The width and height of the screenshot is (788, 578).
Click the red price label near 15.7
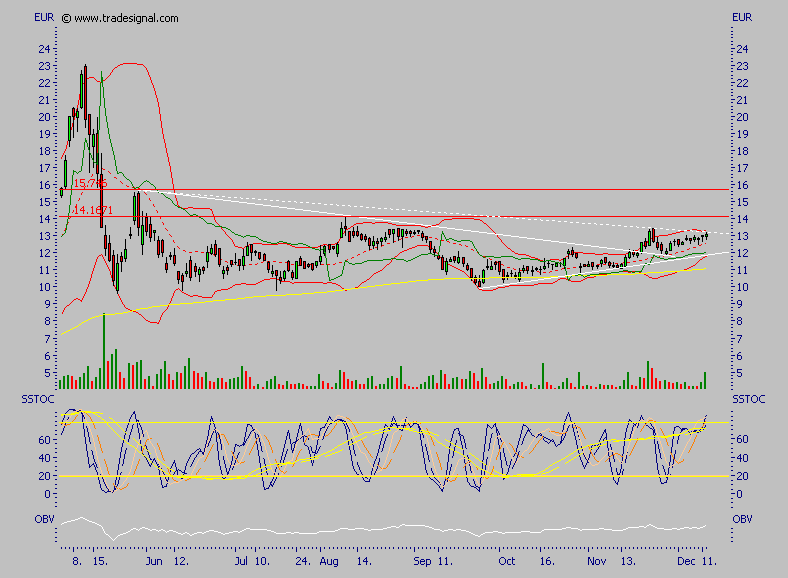[x=90, y=183]
